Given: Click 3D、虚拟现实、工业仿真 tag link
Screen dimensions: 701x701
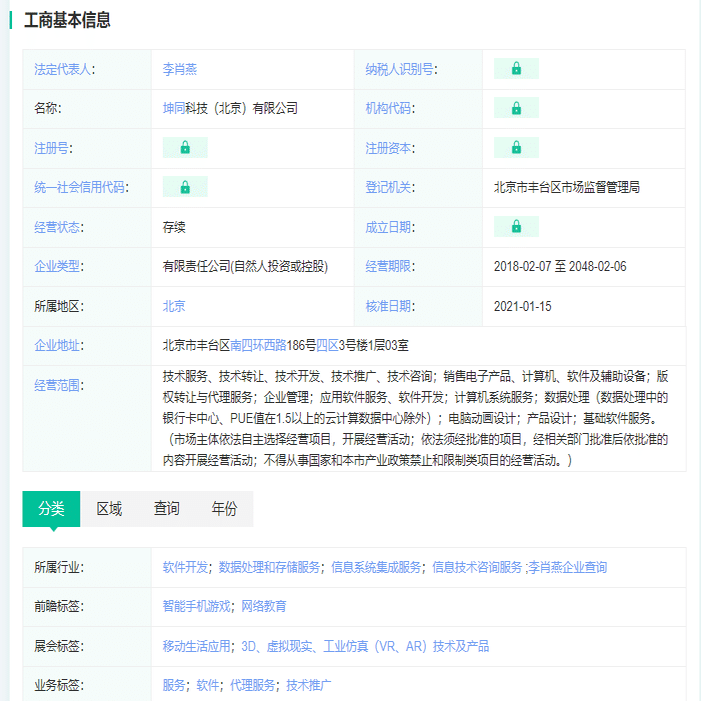Looking at the screenshot, I should [x=365, y=646].
